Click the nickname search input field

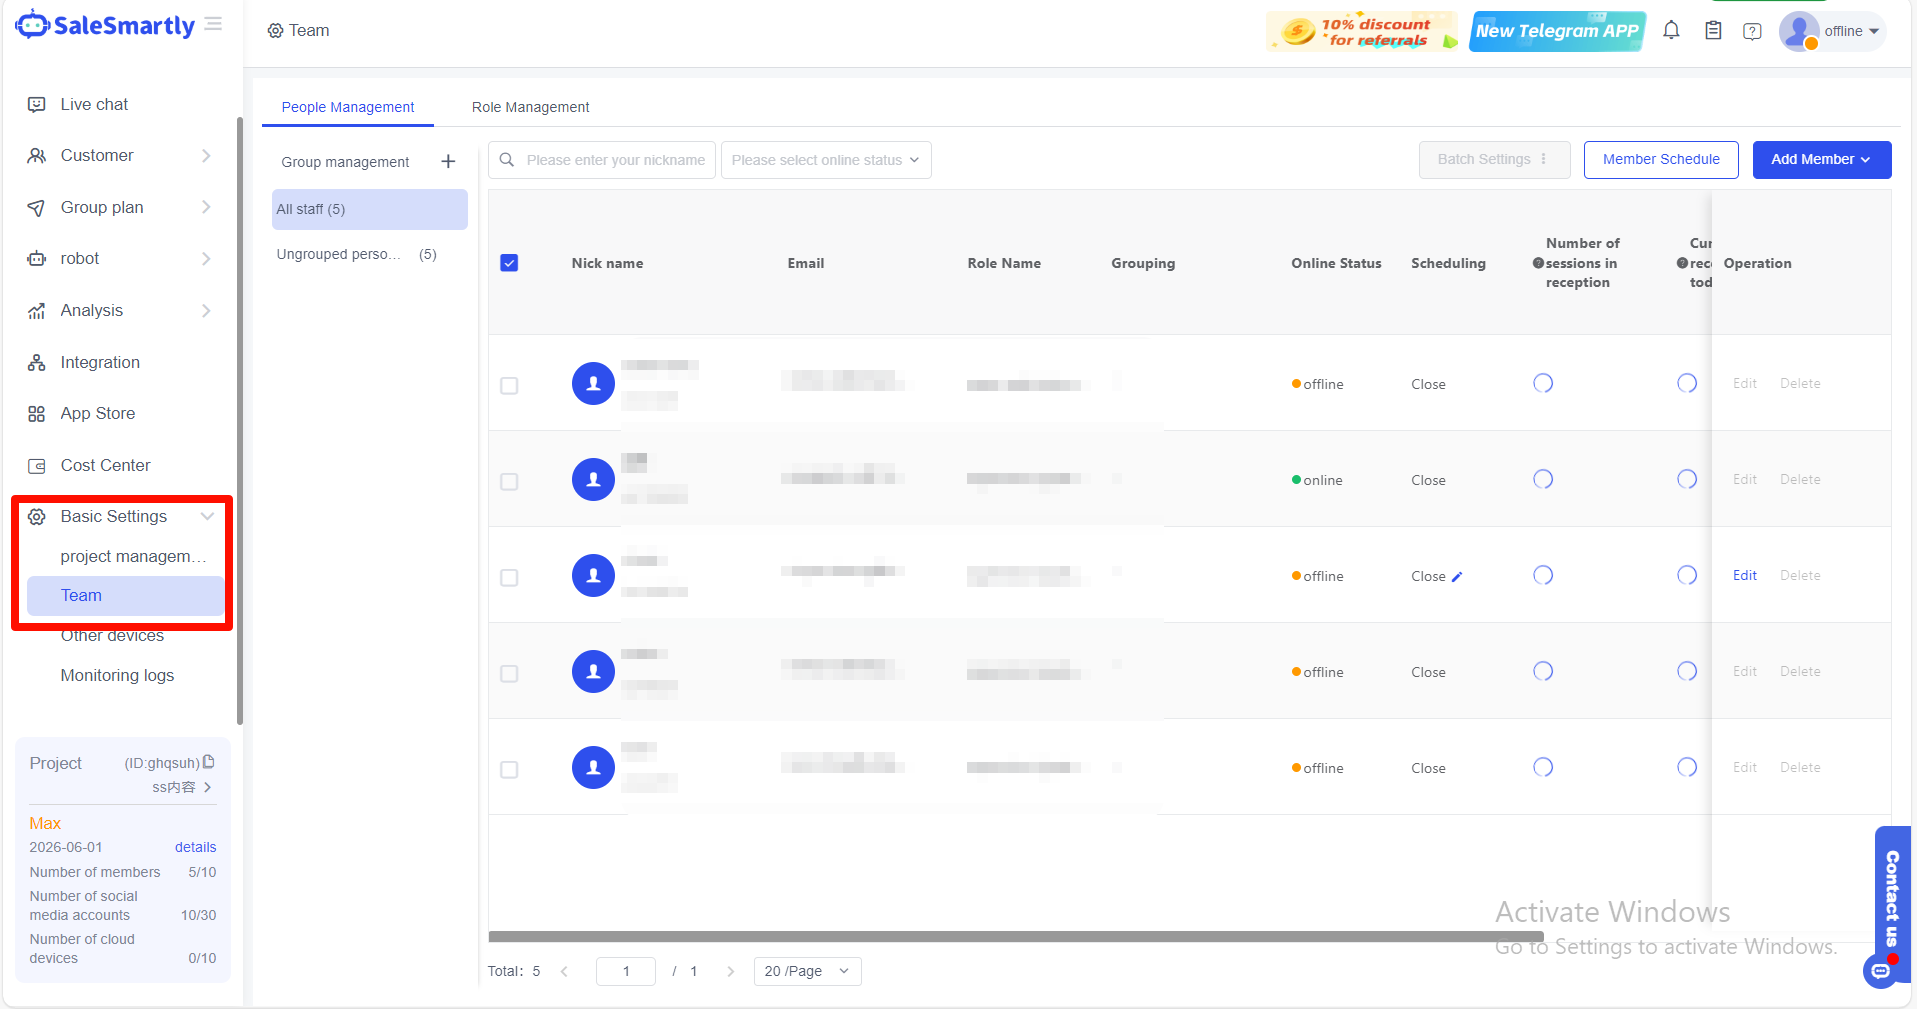pyautogui.click(x=615, y=160)
